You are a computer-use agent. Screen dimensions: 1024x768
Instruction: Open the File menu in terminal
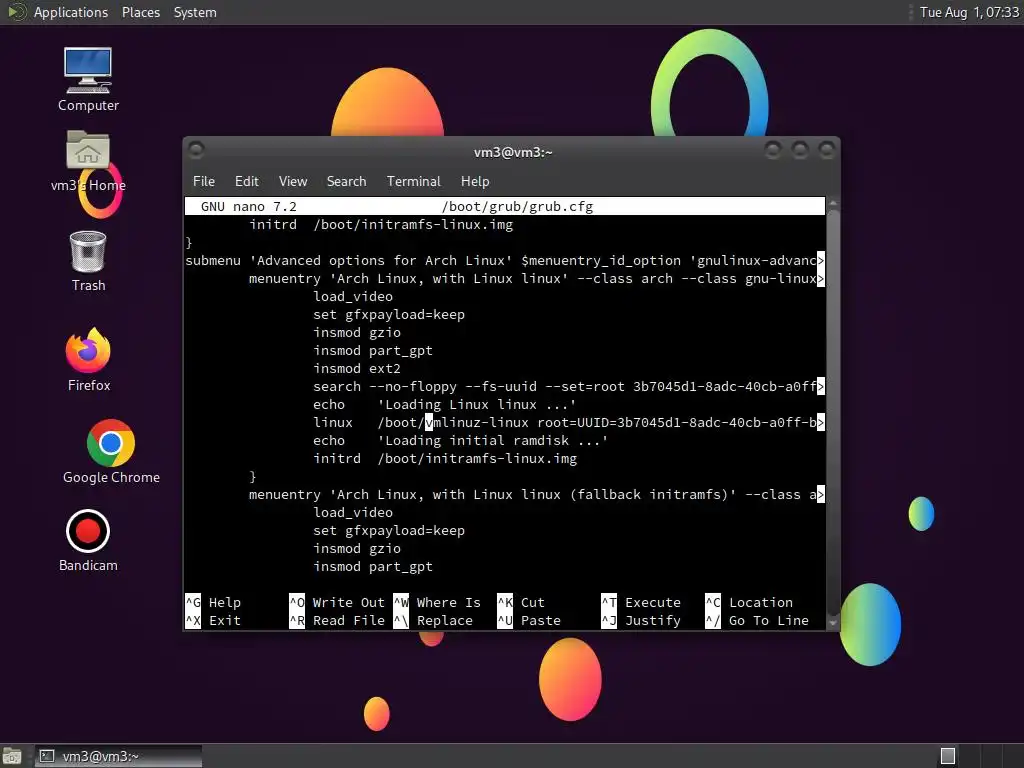[204, 181]
